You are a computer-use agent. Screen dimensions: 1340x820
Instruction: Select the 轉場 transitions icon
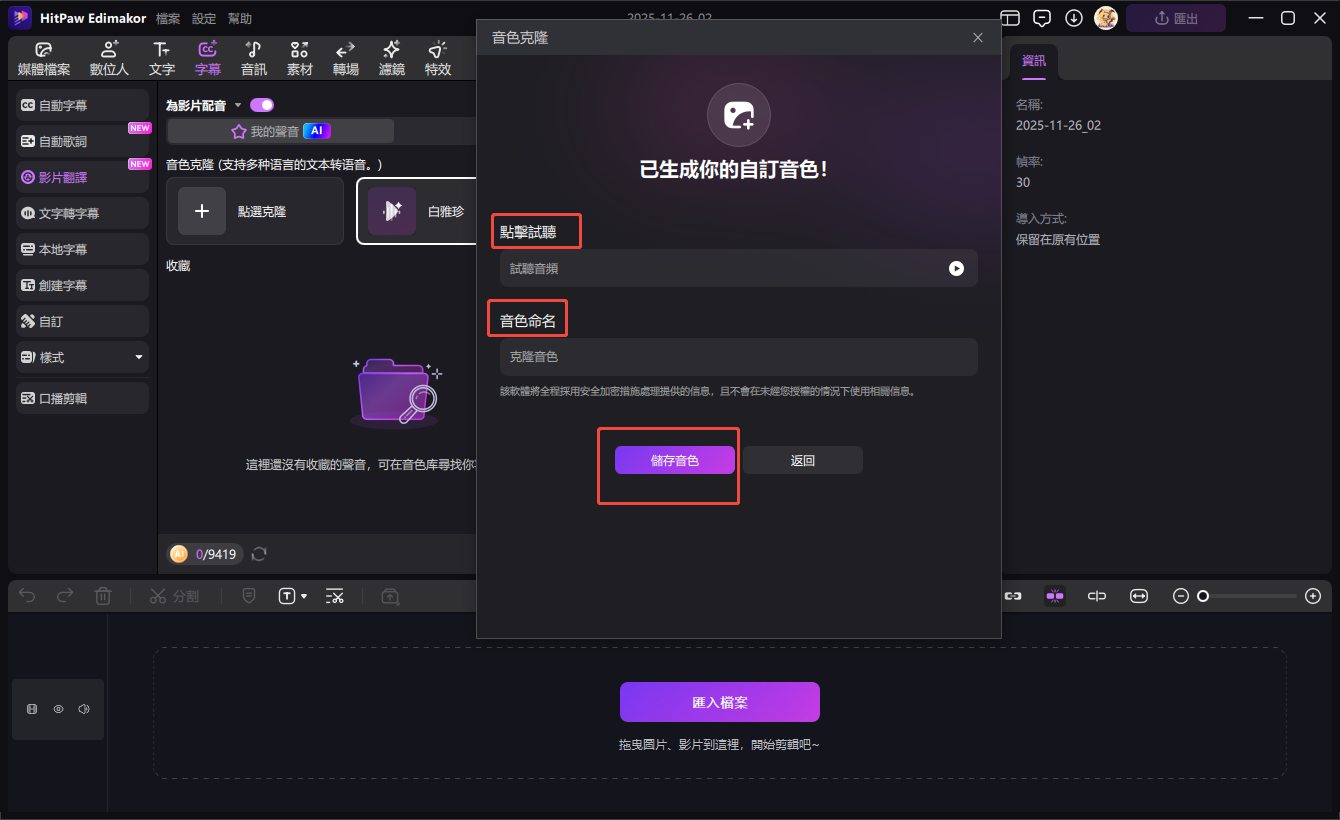(x=345, y=58)
